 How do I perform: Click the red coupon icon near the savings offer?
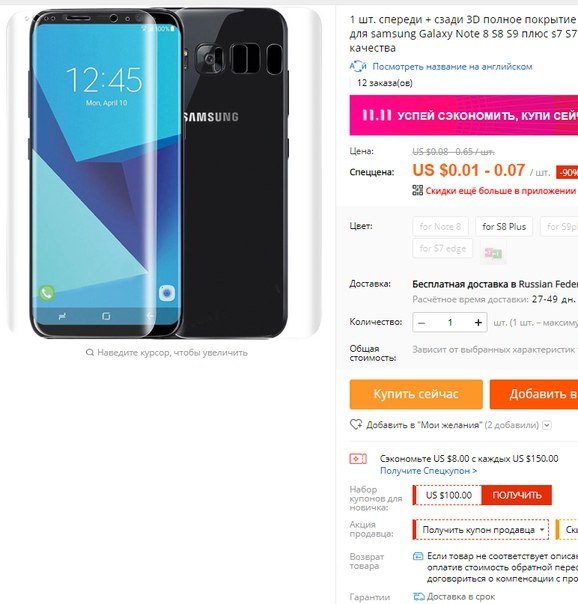coord(358,459)
